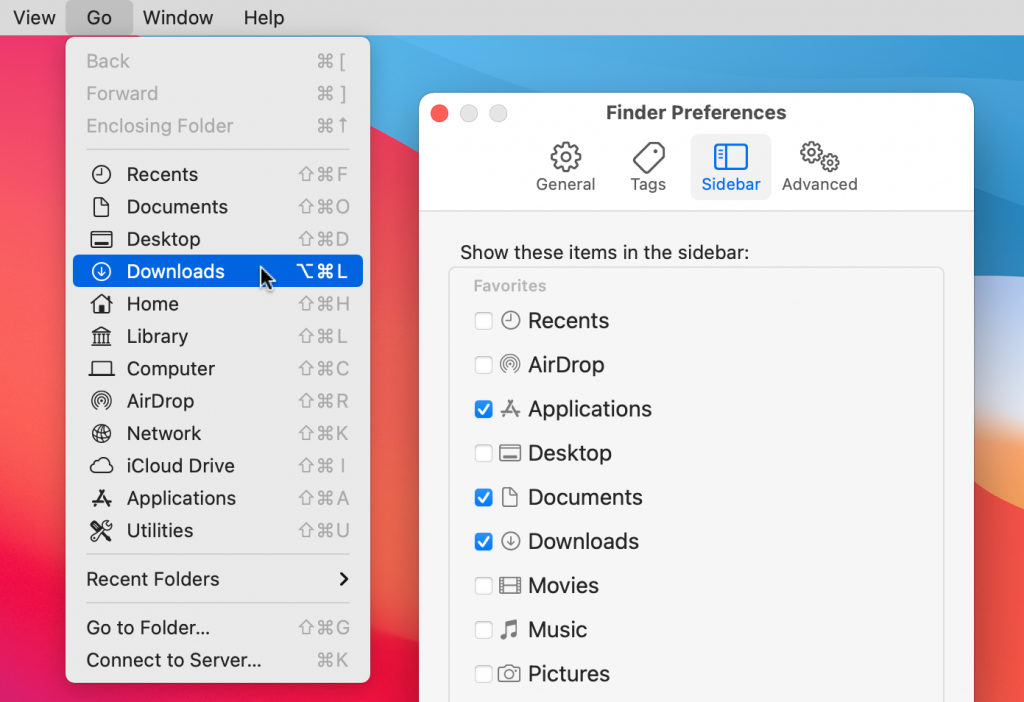
Task: Check the Movies sidebar checkbox
Action: [x=484, y=585]
